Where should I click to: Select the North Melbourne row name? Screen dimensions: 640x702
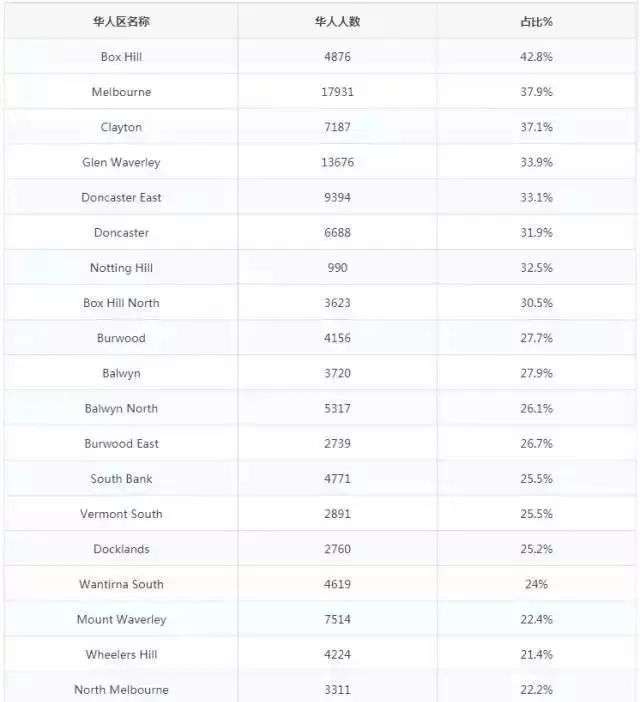121,690
